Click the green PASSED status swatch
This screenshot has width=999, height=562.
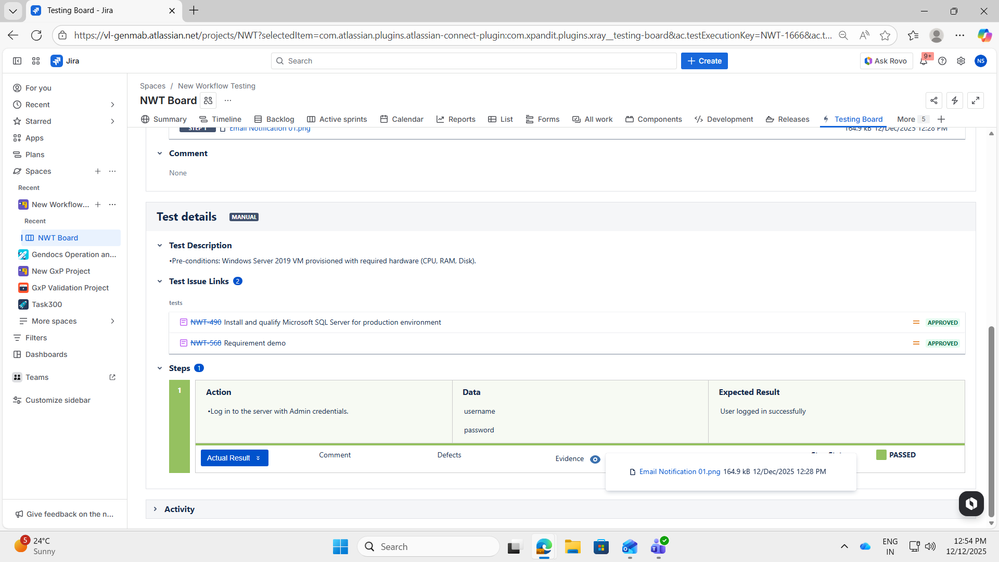click(x=881, y=455)
